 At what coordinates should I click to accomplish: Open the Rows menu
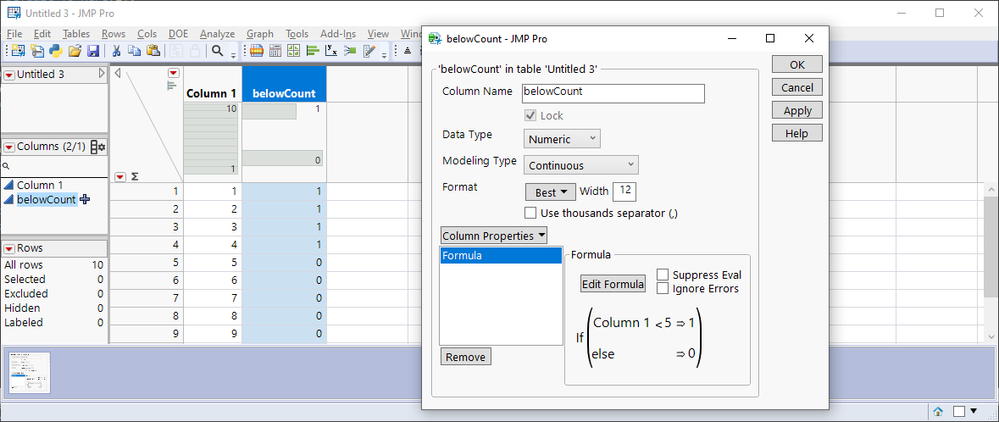pyautogui.click(x=113, y=34)
